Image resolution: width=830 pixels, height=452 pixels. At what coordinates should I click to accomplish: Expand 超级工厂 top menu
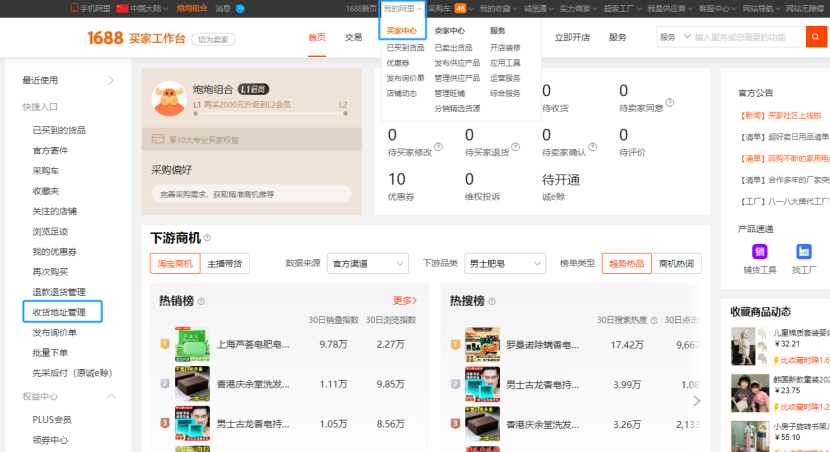click(x=622, y=8)
